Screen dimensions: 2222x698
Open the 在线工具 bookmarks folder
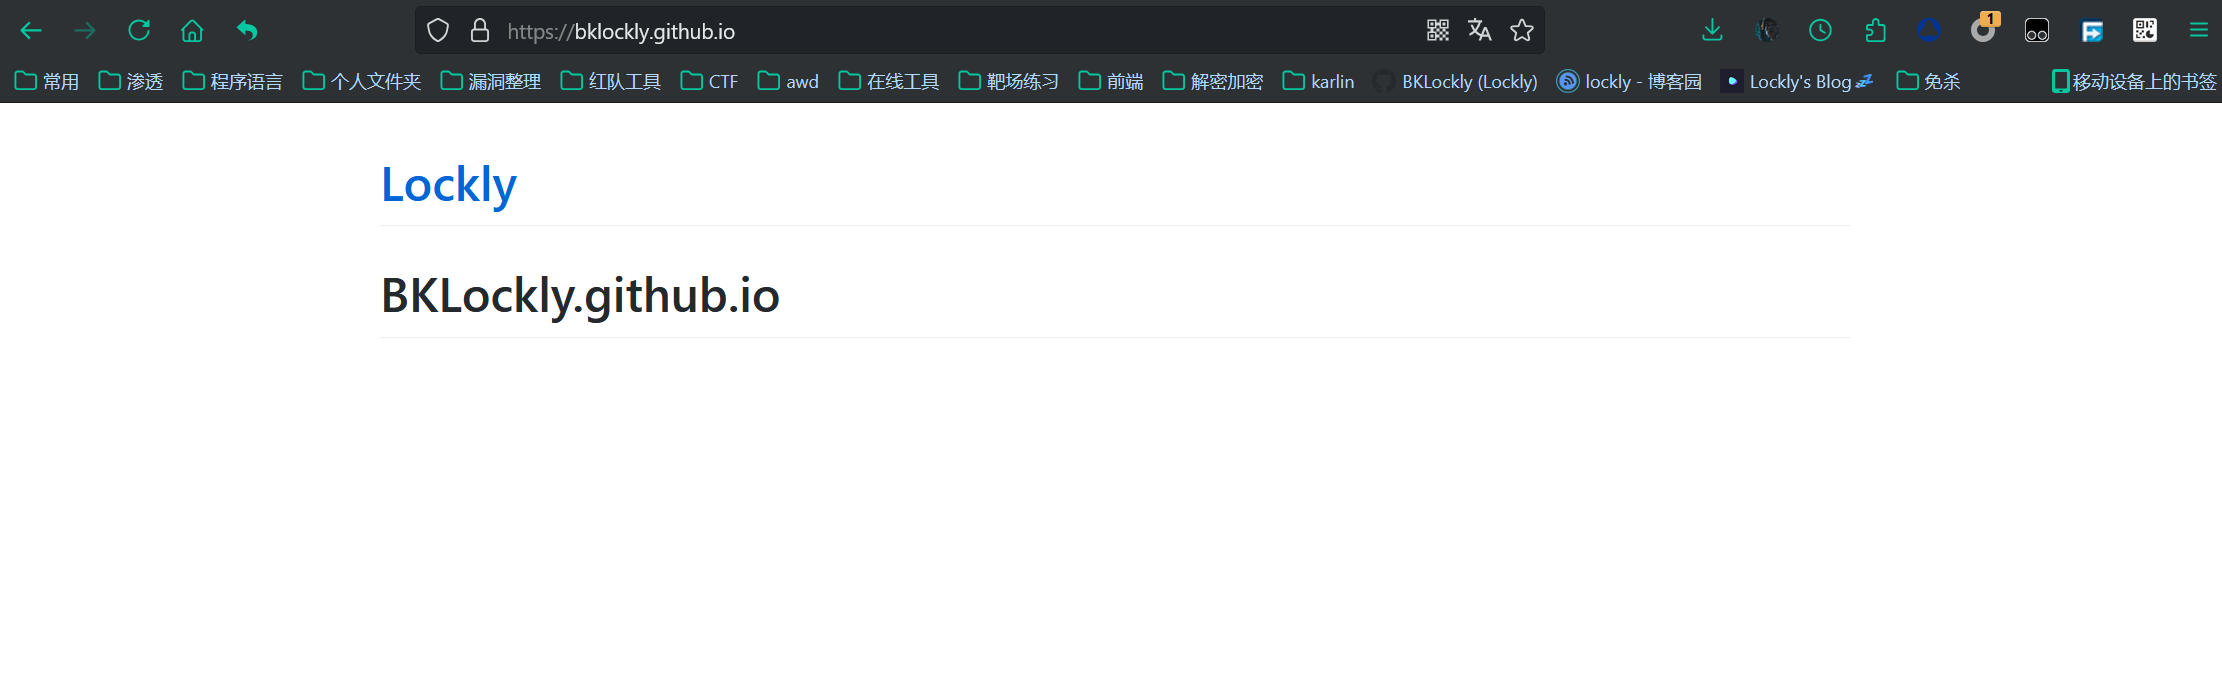pos(889,81)
